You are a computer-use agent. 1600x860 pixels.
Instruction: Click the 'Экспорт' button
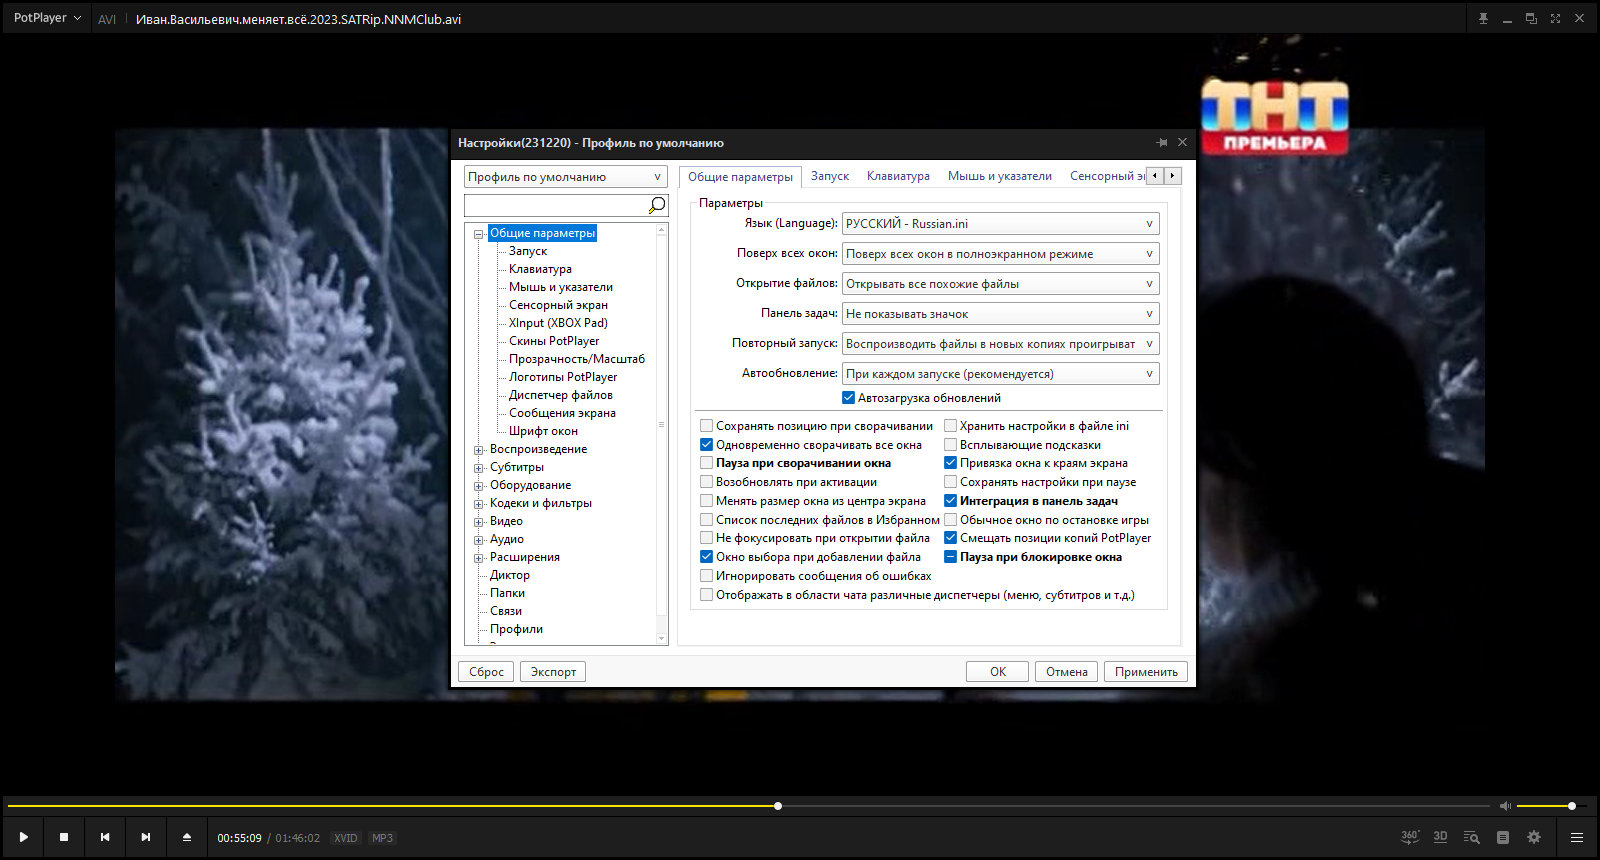[553, 672]
